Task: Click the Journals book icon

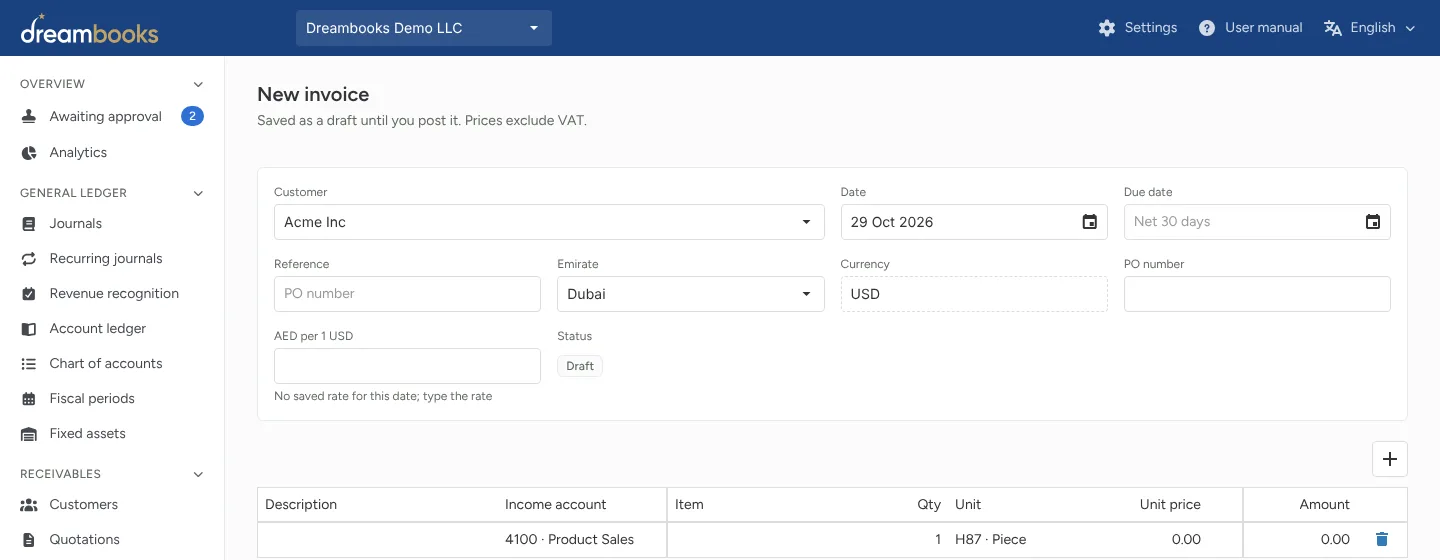Action: 29,224
